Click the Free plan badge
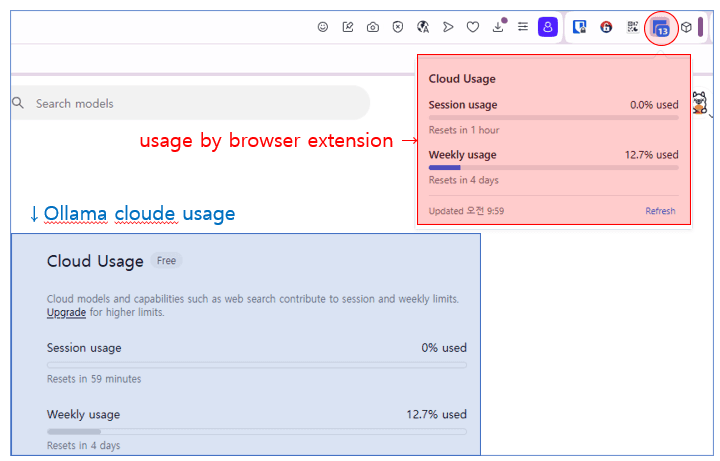720x461 pixels. [x=166, y=260]
